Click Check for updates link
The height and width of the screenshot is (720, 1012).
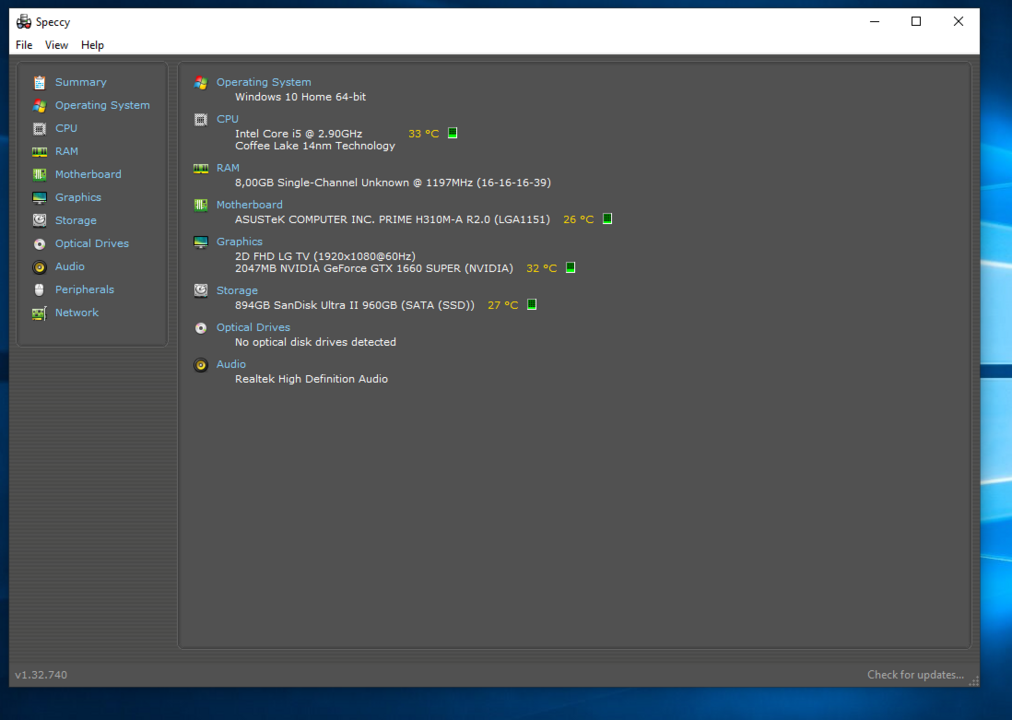pyautogui.click(x=915, y=675)
